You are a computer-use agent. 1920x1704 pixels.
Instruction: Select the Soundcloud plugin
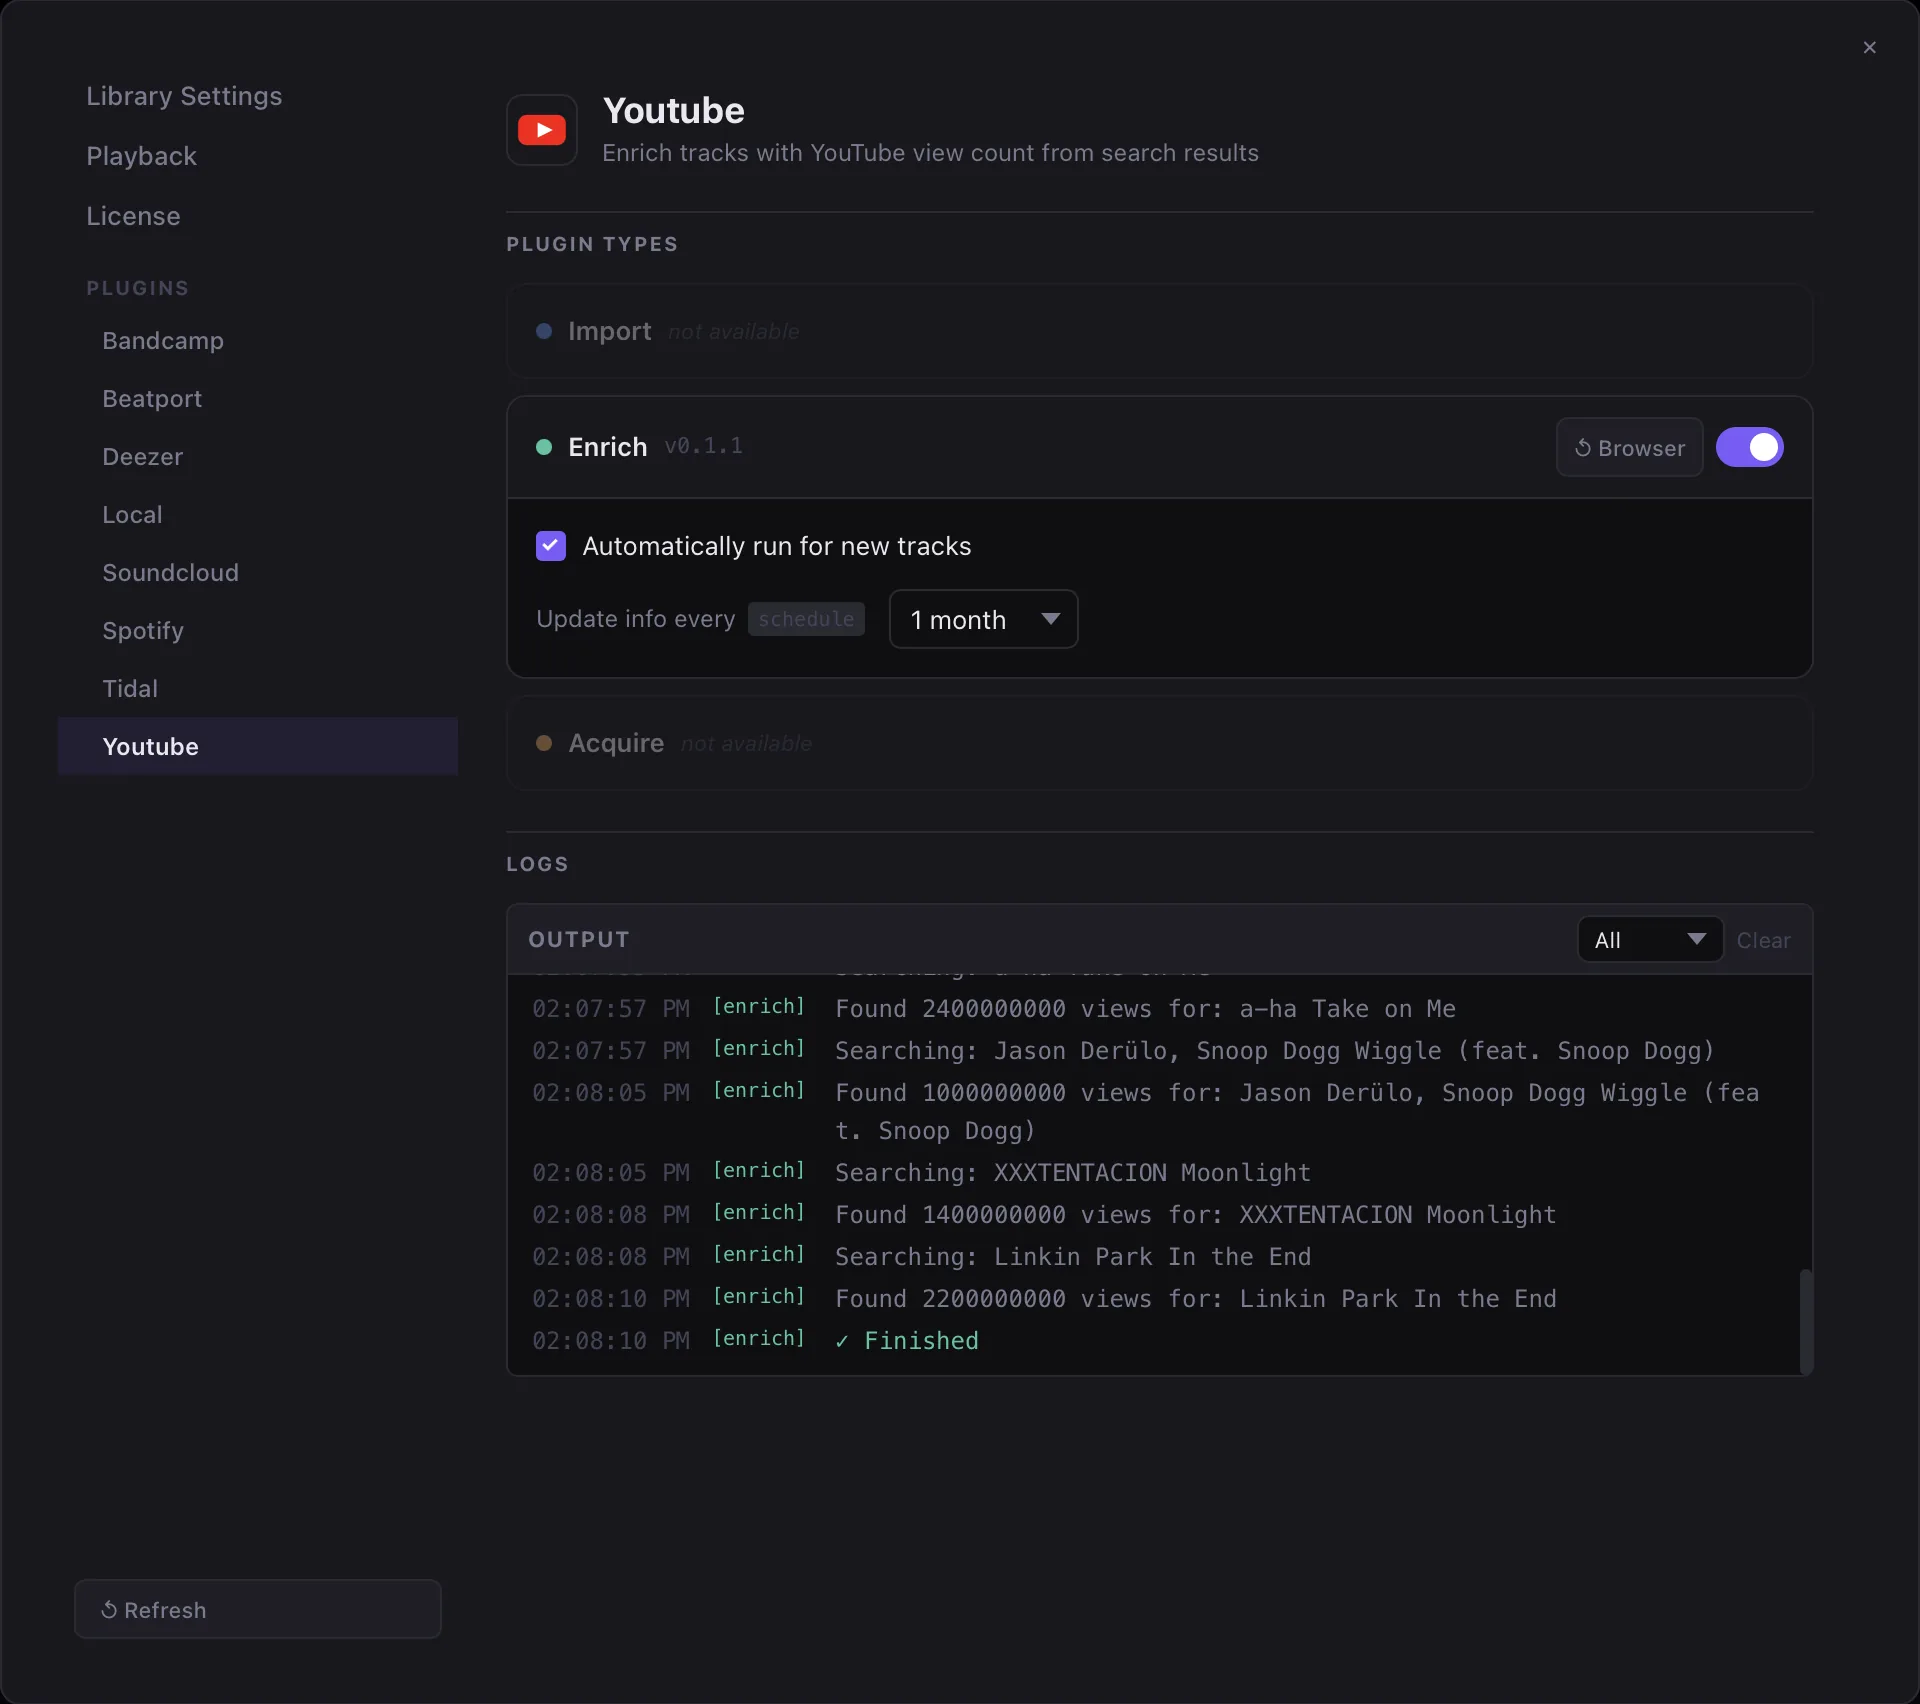pyautogui.click(x=258, y=573)
